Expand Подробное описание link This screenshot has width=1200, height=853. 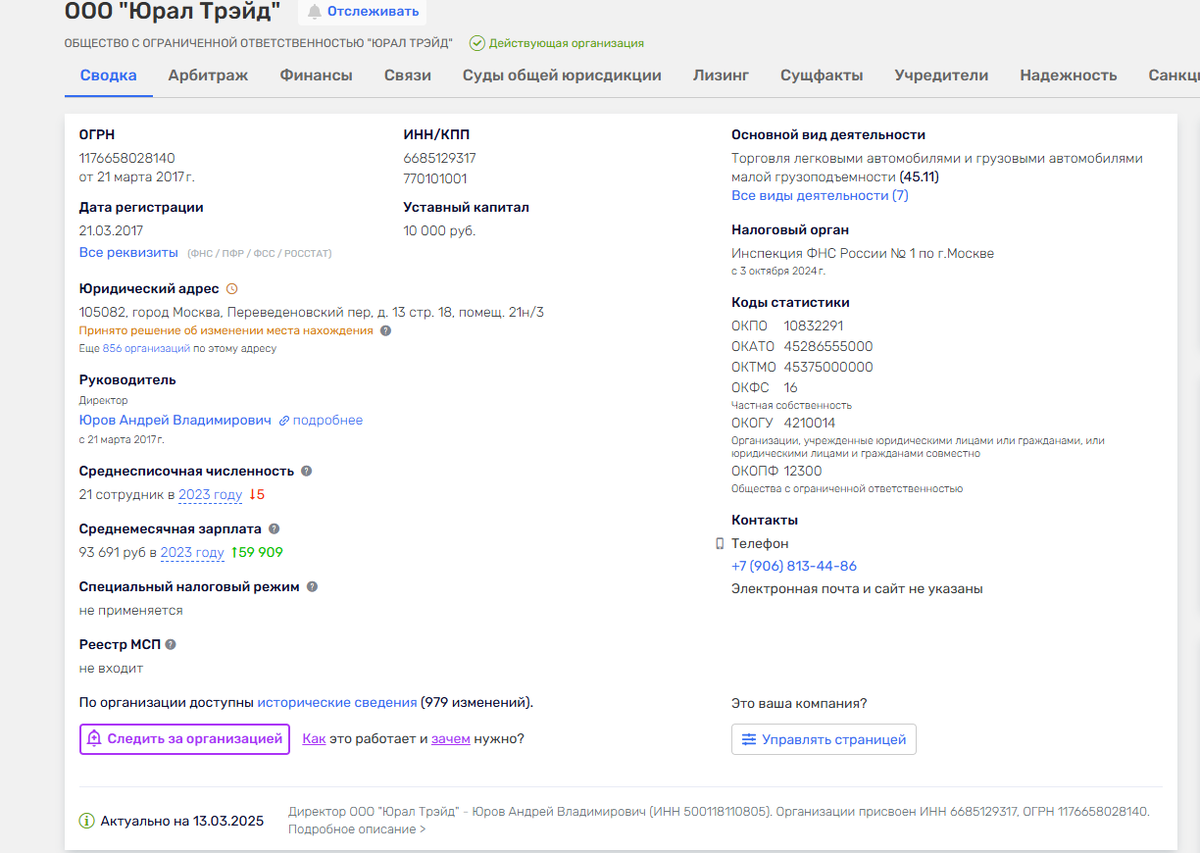(356, 829)
